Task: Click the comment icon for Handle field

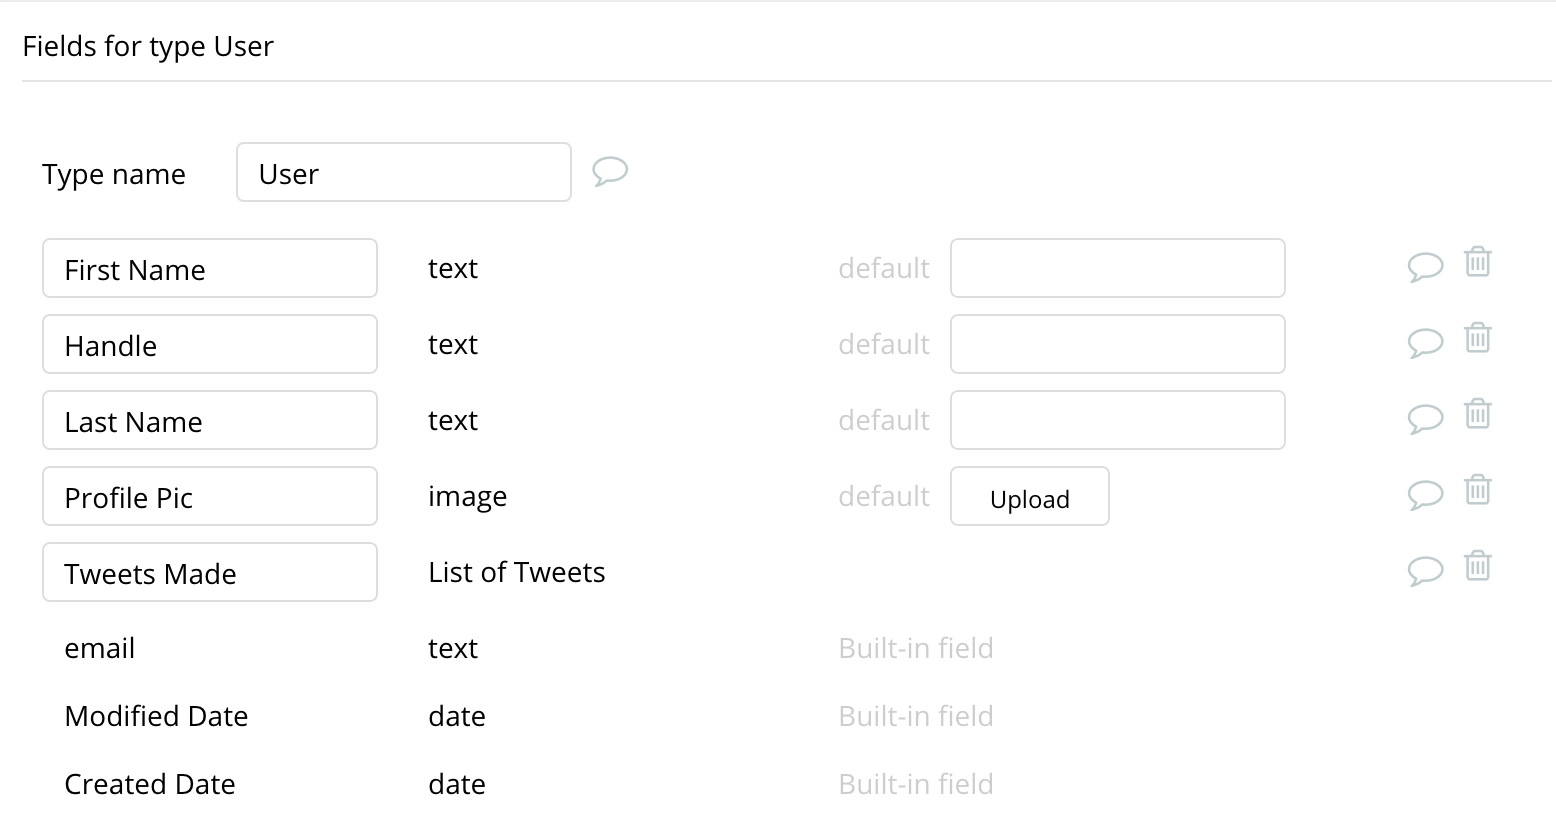Action: (1426, 340)
